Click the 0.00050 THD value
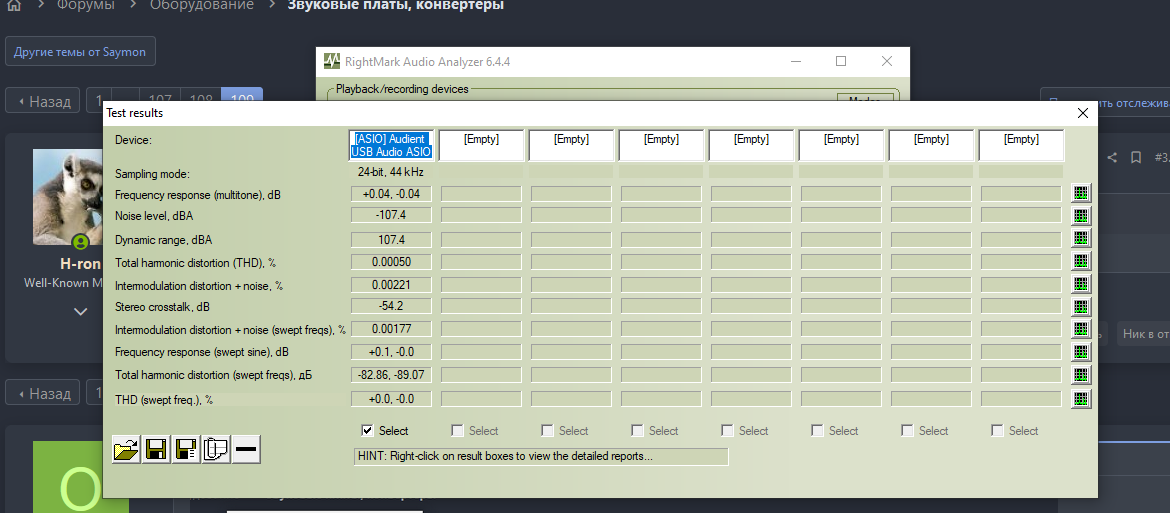Screen dimensions: 1170x513 392,262
